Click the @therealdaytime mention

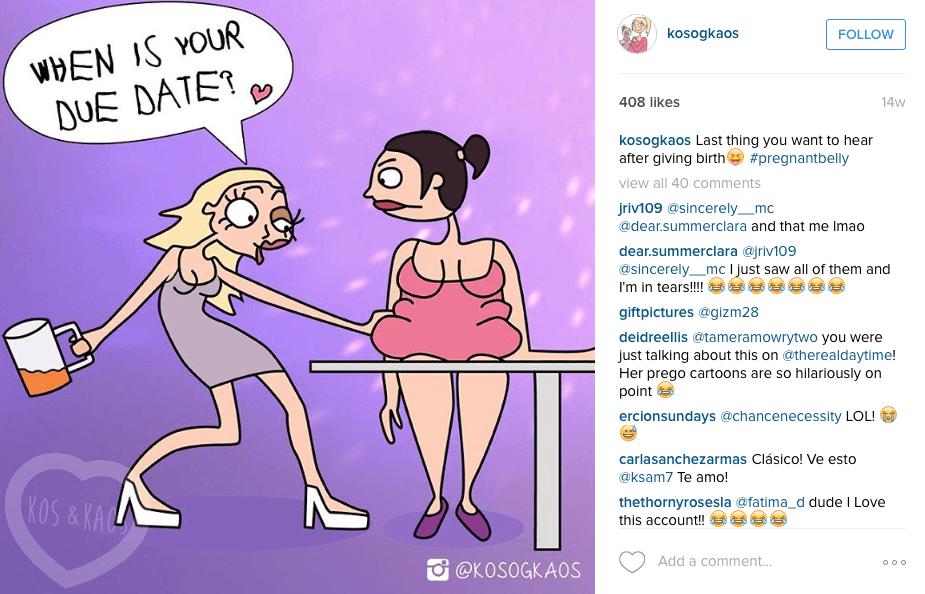(x=837, y=355)
